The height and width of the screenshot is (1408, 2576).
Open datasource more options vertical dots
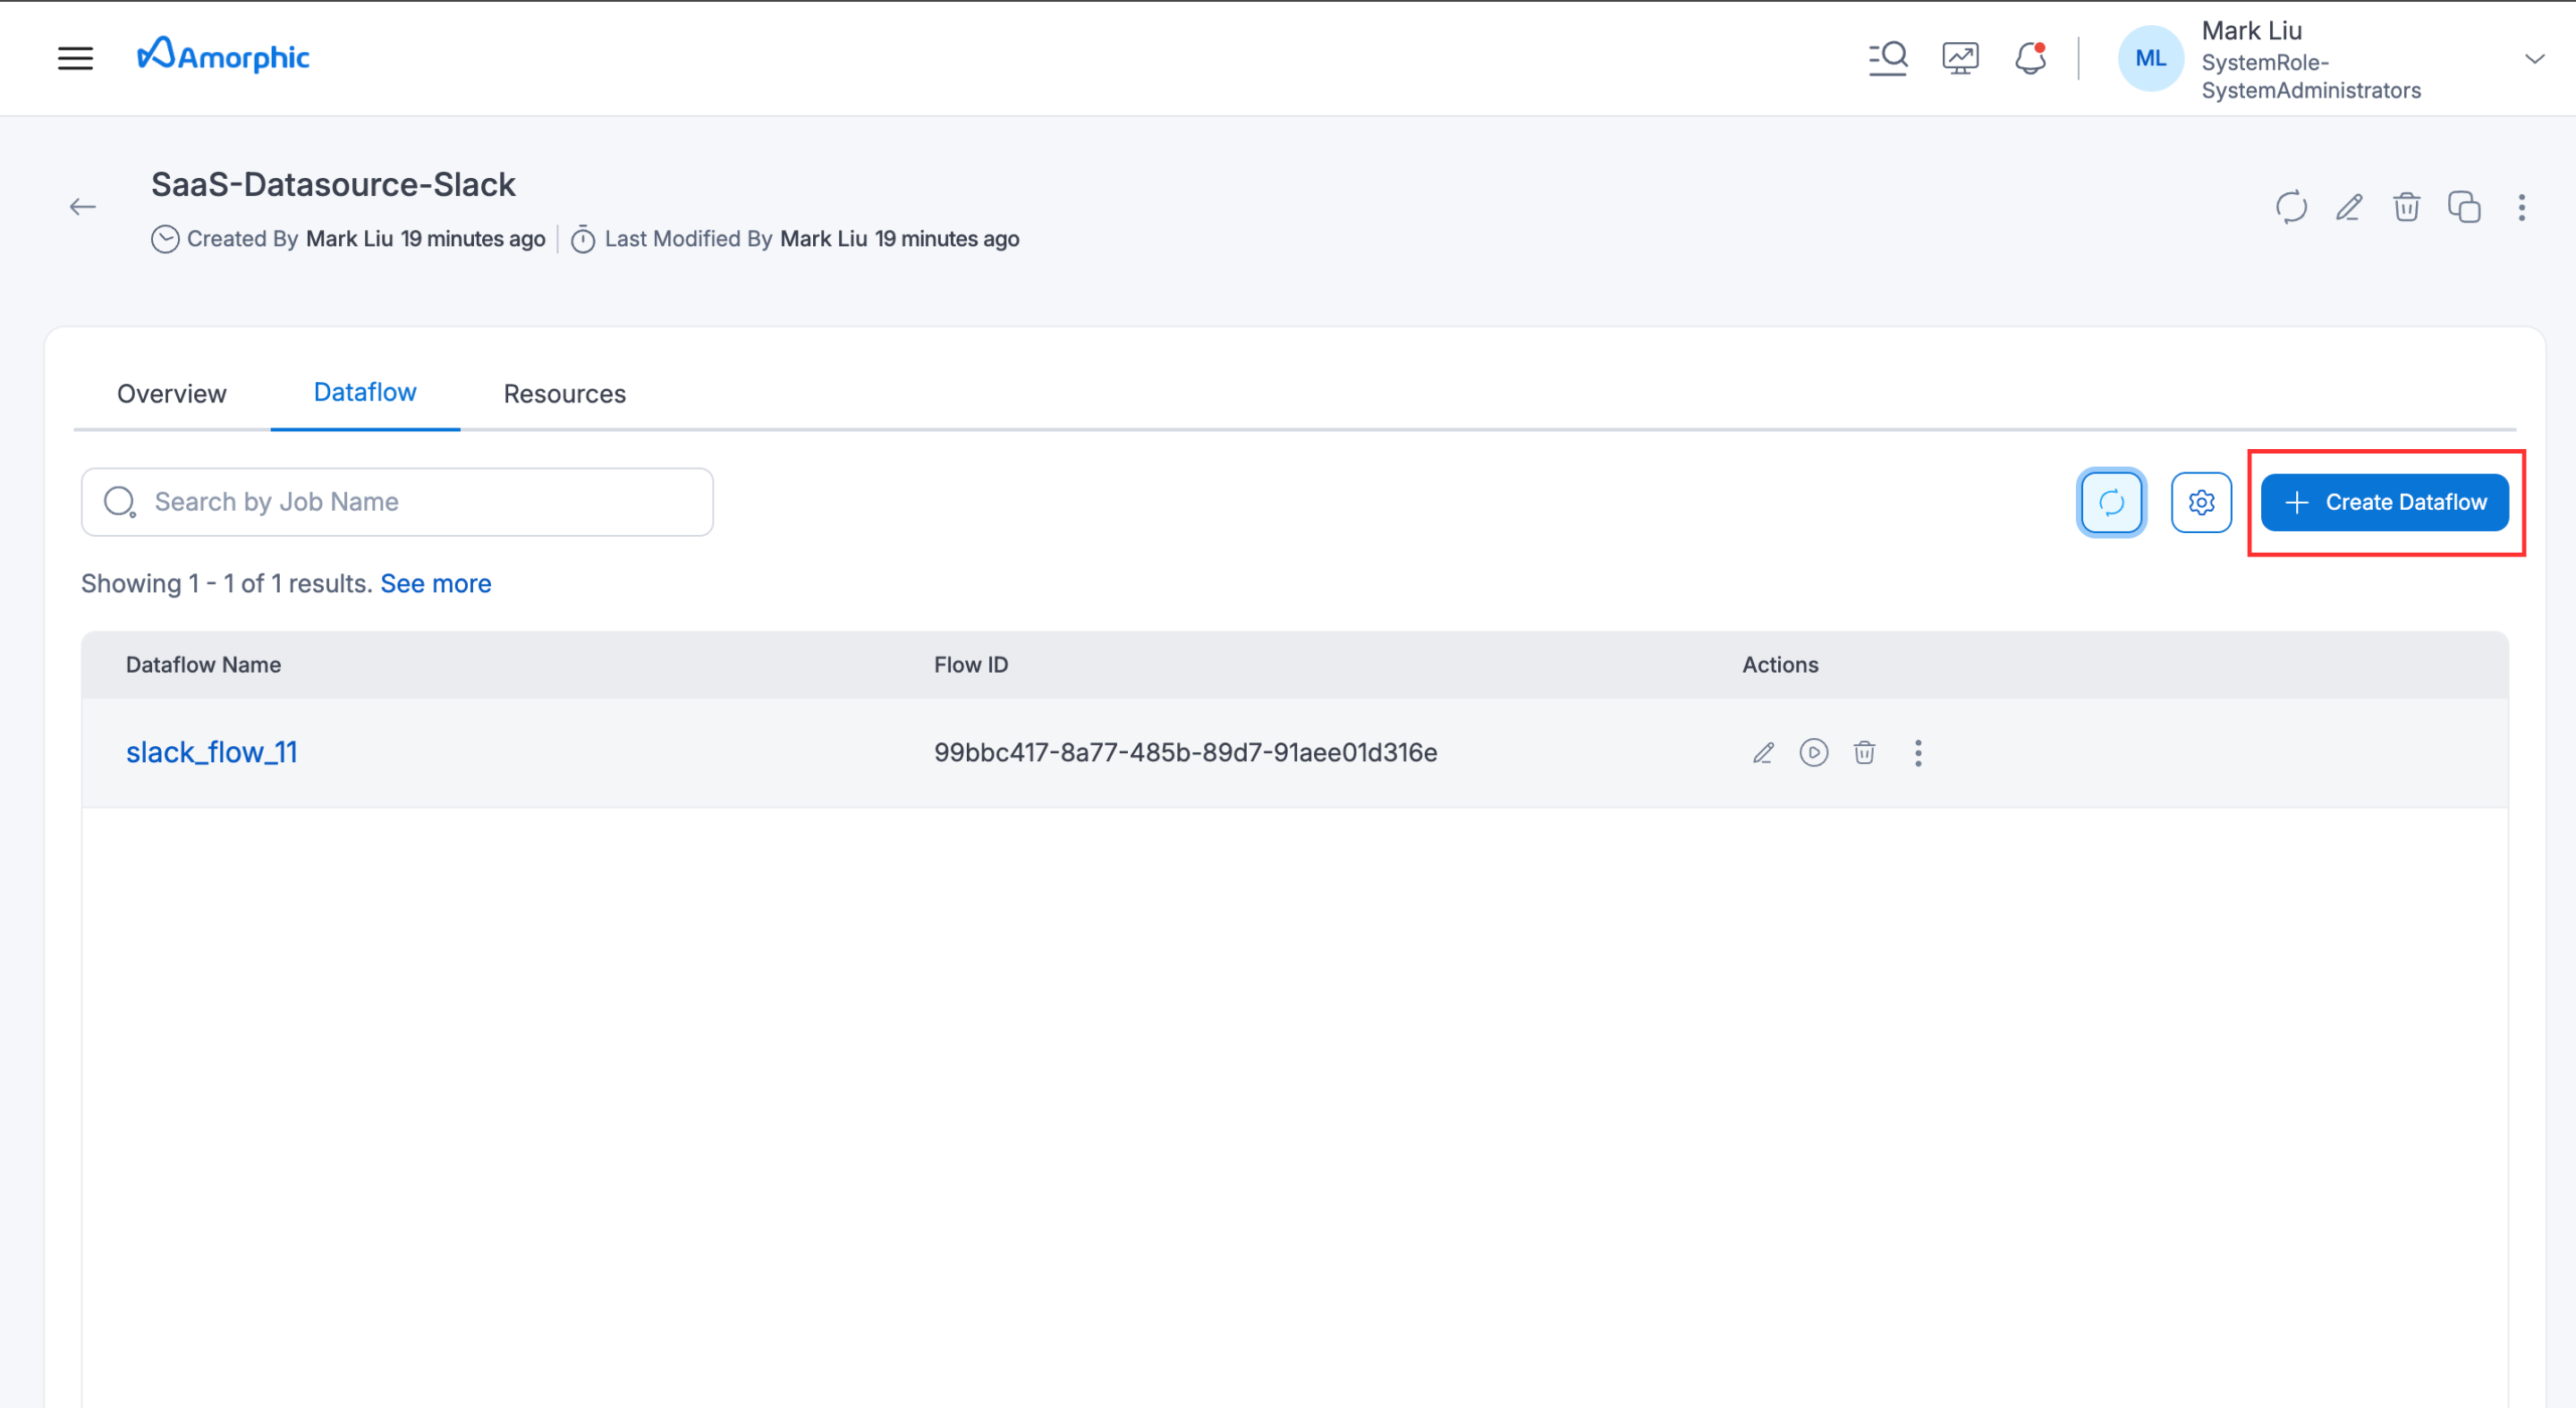click(x=2521, y=207)
